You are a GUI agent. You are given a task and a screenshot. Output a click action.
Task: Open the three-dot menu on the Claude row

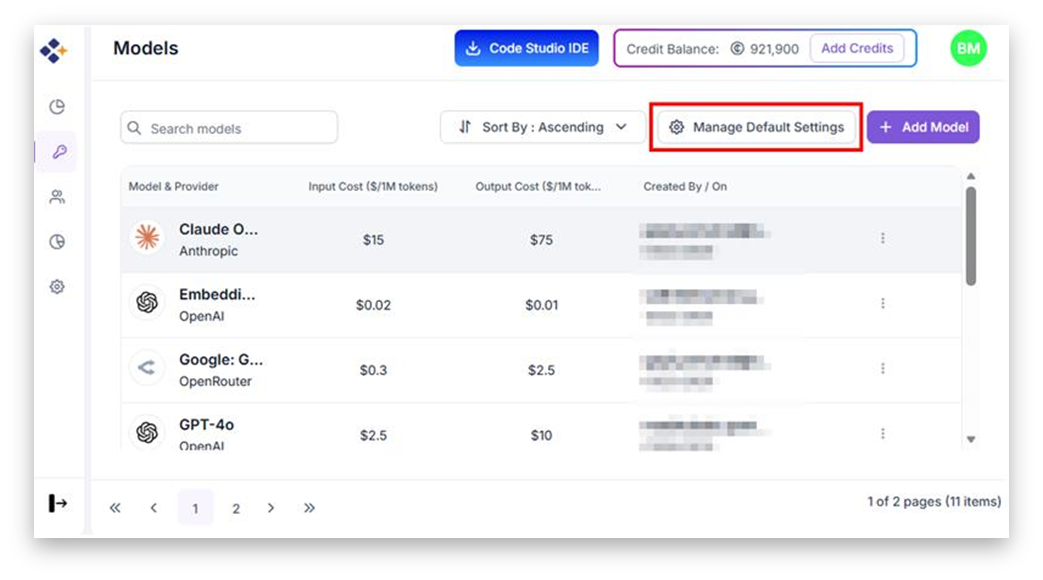(883, 238)
